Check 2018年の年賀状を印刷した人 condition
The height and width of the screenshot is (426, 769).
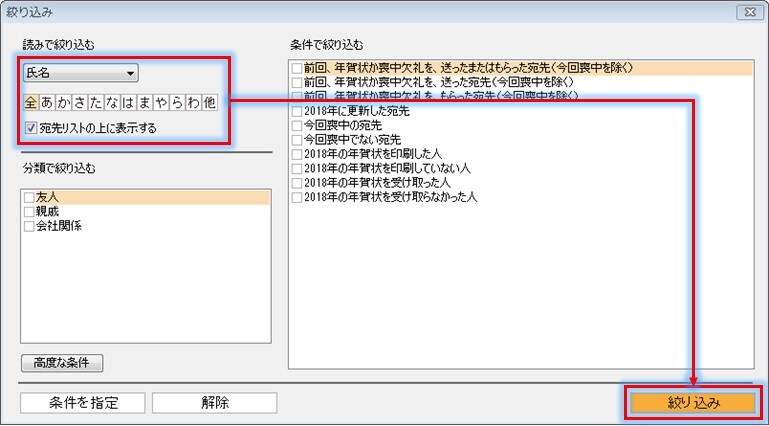point(297,154)
